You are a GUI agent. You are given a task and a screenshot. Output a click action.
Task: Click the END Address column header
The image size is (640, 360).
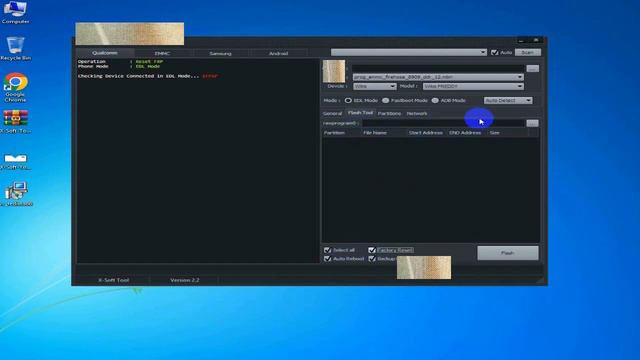(x=466, y=133)
